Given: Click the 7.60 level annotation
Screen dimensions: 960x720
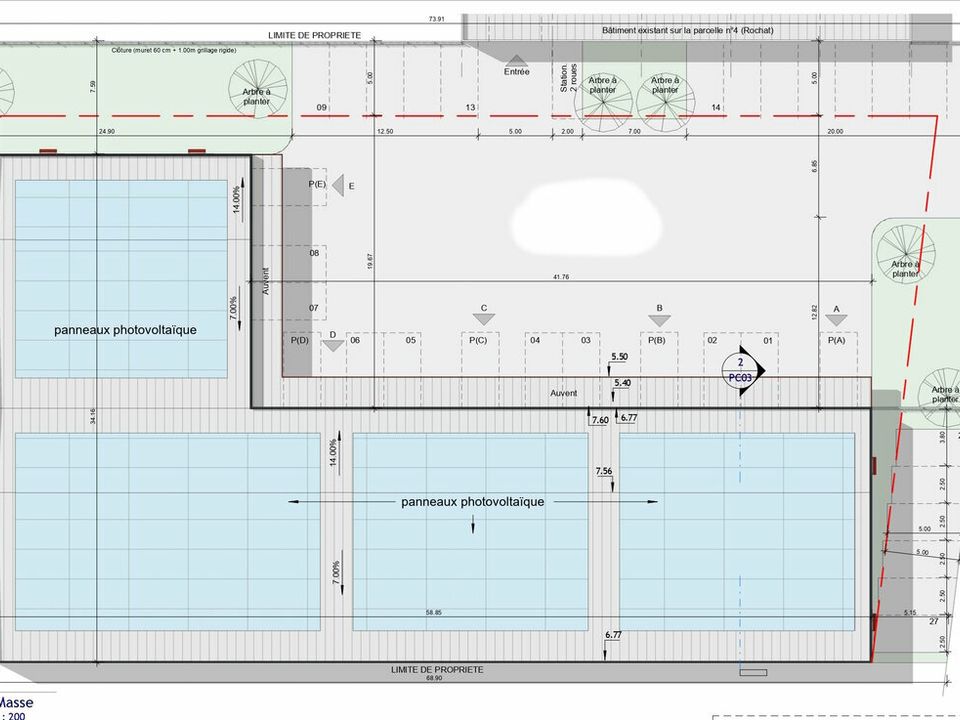Looking at the screenshot, I should [x=600, y=419].
